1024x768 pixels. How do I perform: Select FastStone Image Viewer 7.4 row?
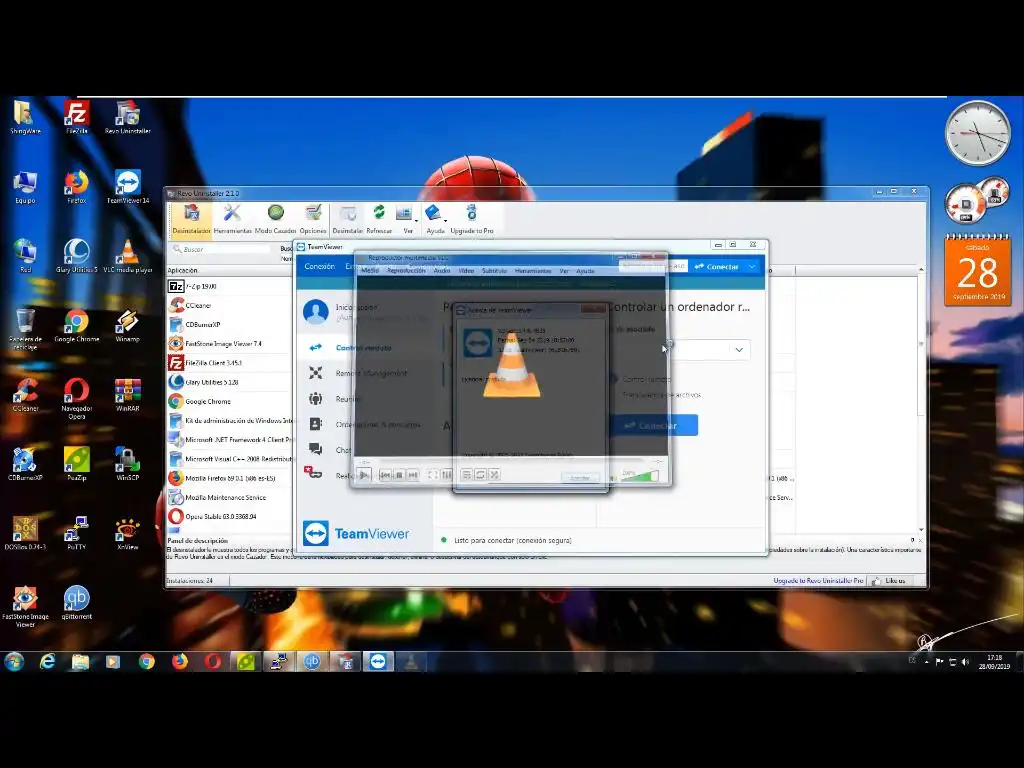[230, 344]
